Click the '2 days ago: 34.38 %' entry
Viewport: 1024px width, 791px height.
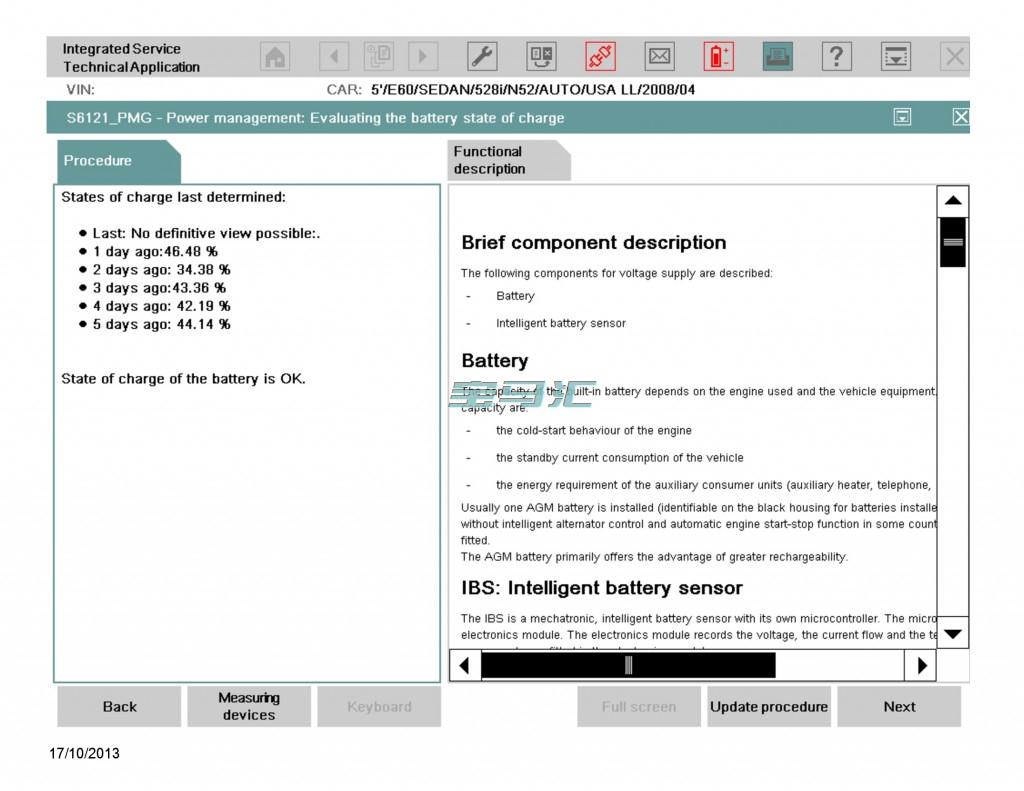(161, 270)
